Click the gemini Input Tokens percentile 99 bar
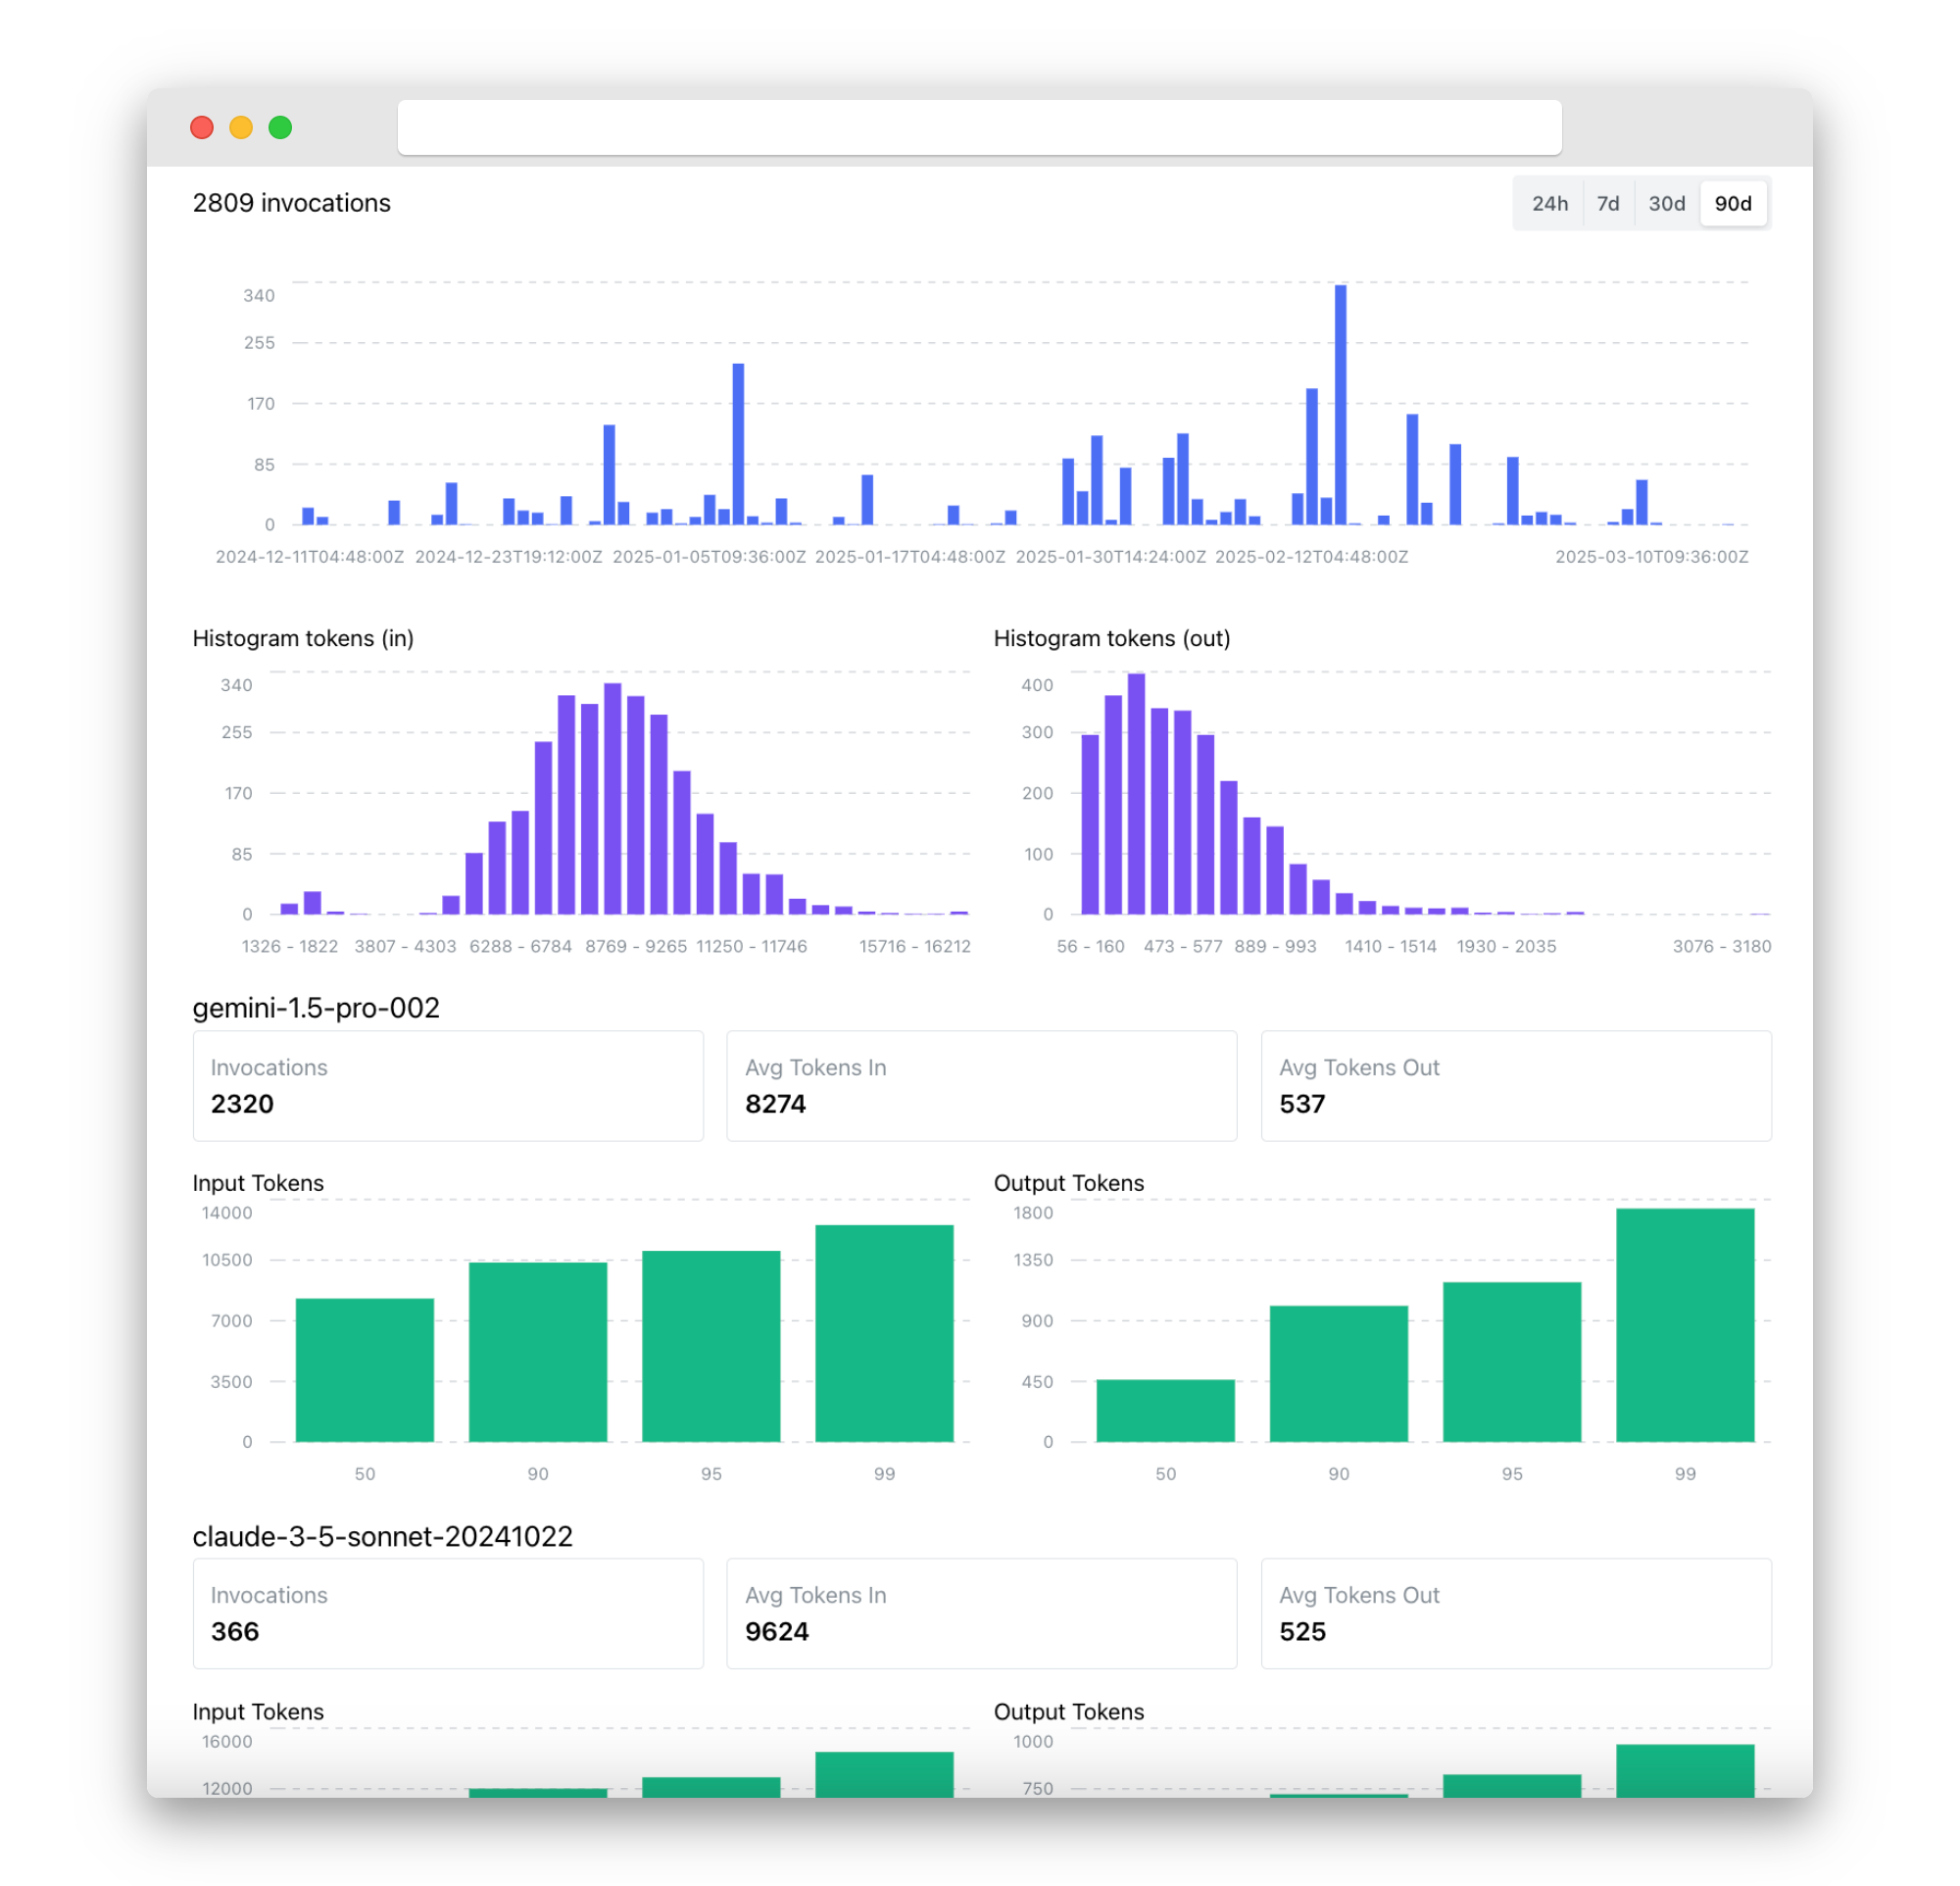This screenshot has height=1886, width=1960. click(x=884, y=1333)
